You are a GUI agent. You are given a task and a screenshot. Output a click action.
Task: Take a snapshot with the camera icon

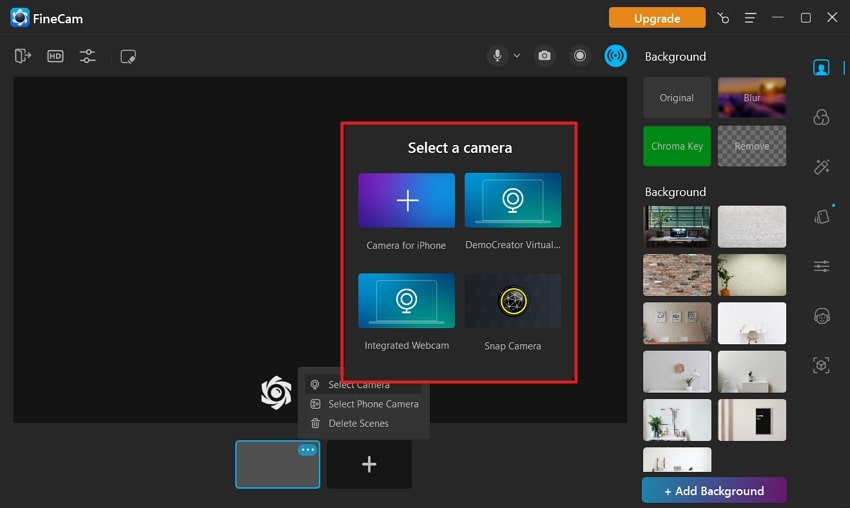coord(544,55)
